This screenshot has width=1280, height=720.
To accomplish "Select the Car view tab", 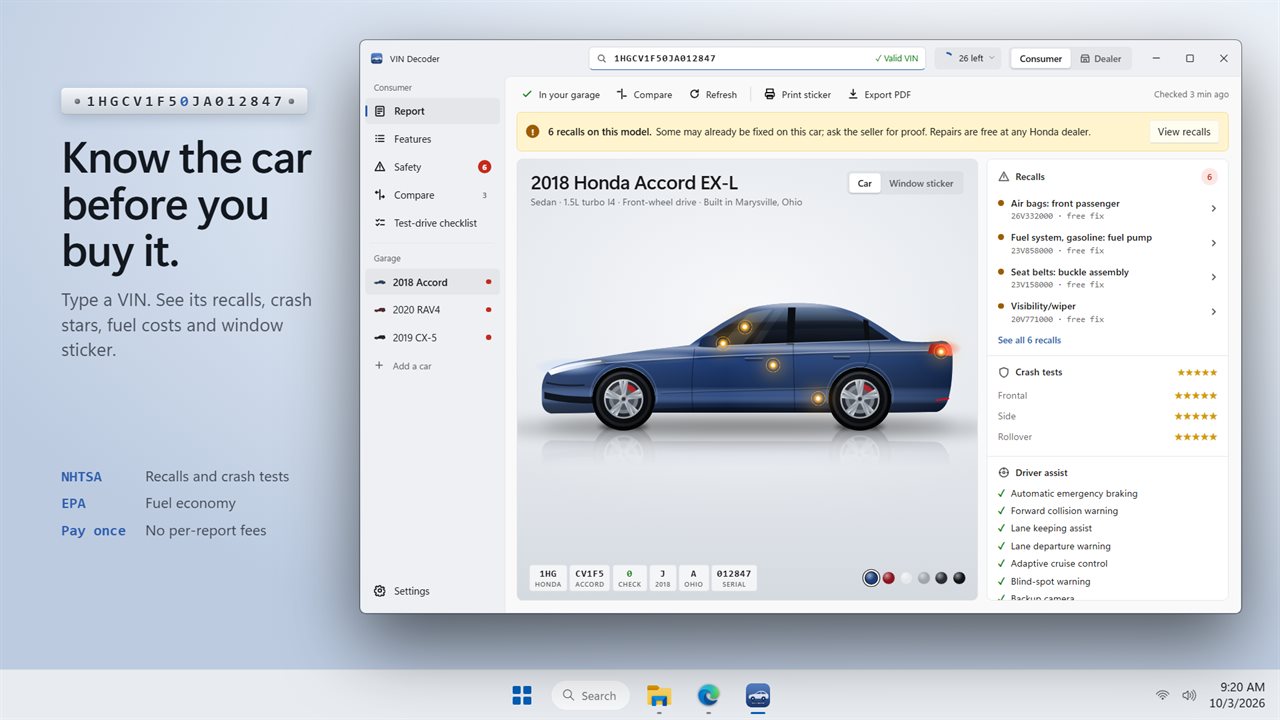I will point(865,183).
